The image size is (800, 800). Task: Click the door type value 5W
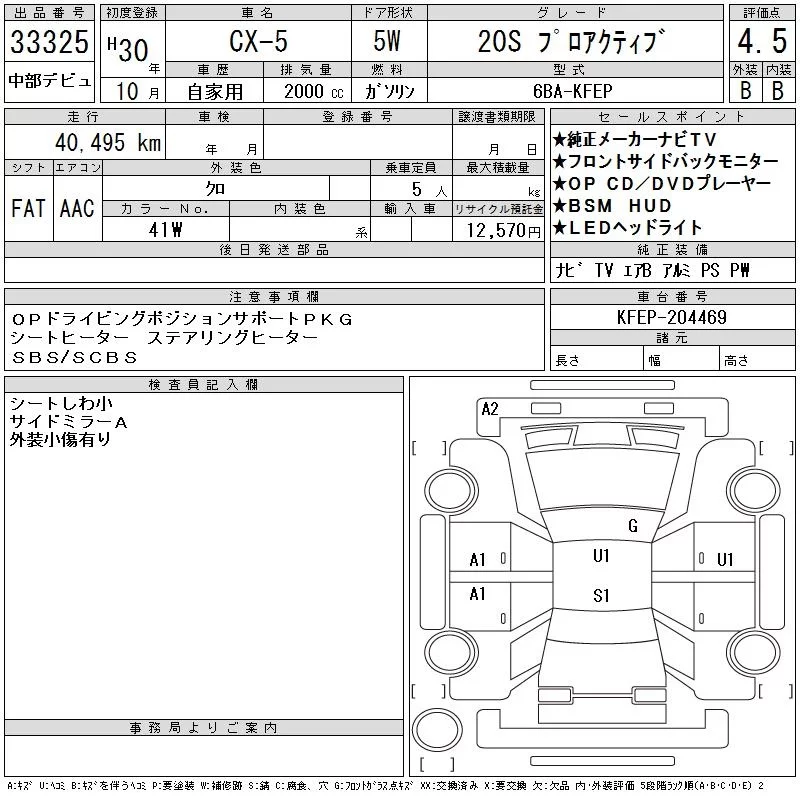(x=387, y=41)
